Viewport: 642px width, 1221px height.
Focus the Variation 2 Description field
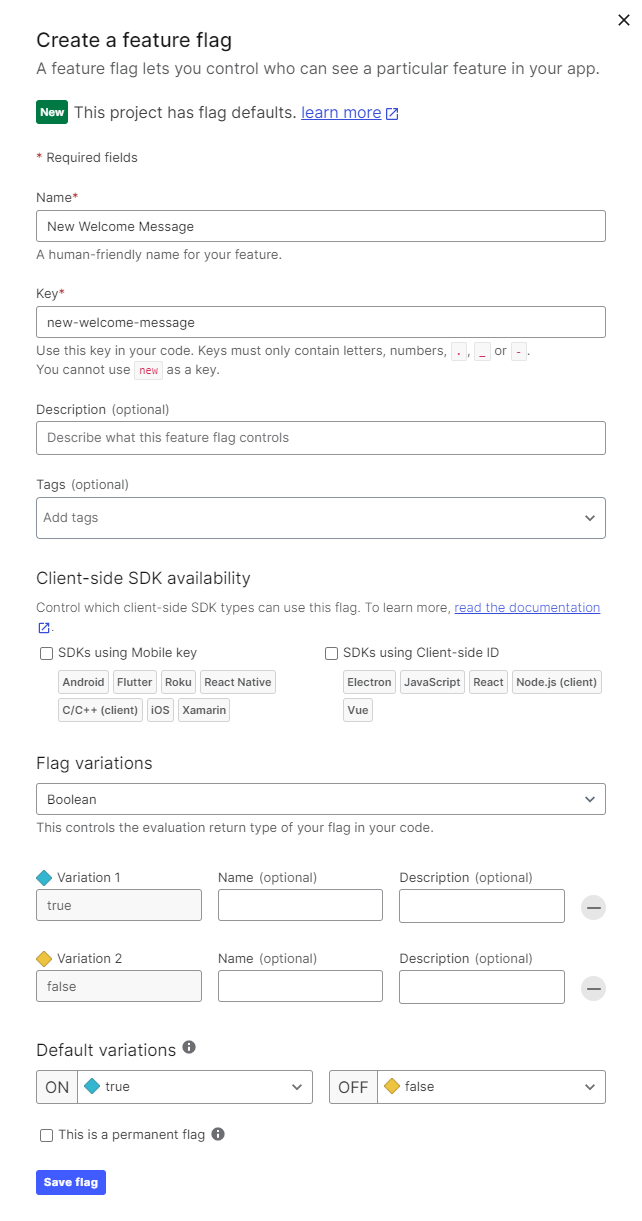[x=482, y=987]
